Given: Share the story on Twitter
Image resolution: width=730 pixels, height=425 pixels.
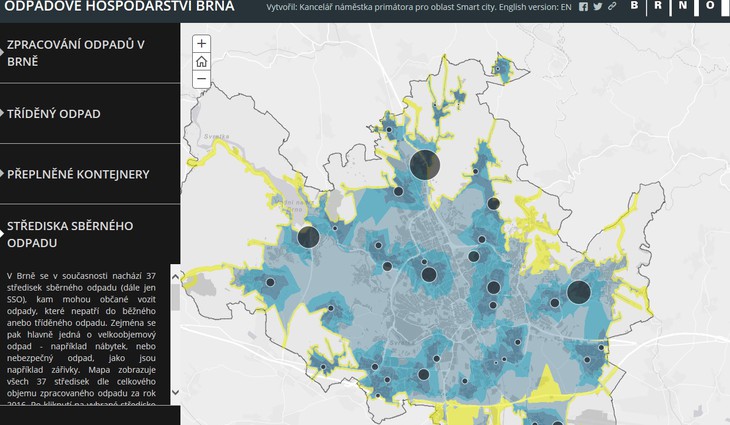Looking at the screenshot, I should click(598, 7).
